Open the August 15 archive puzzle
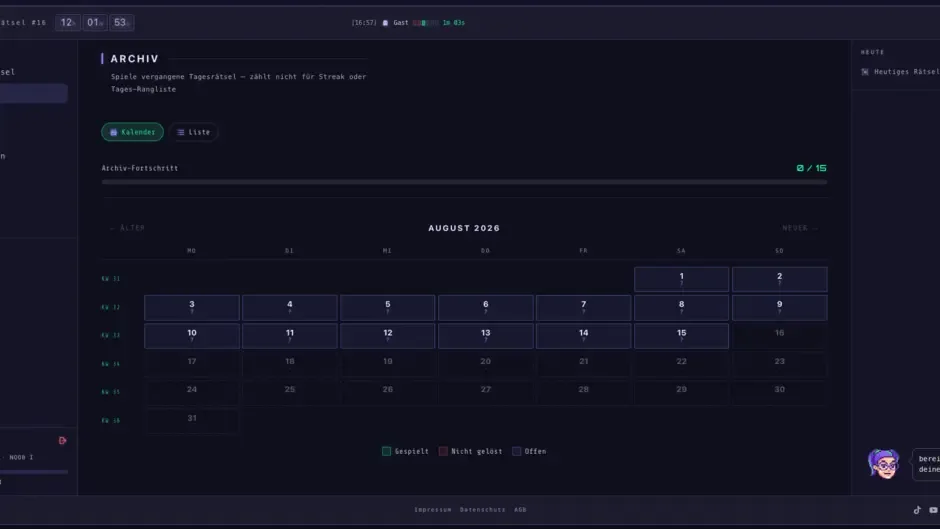 tap(682, 336)
